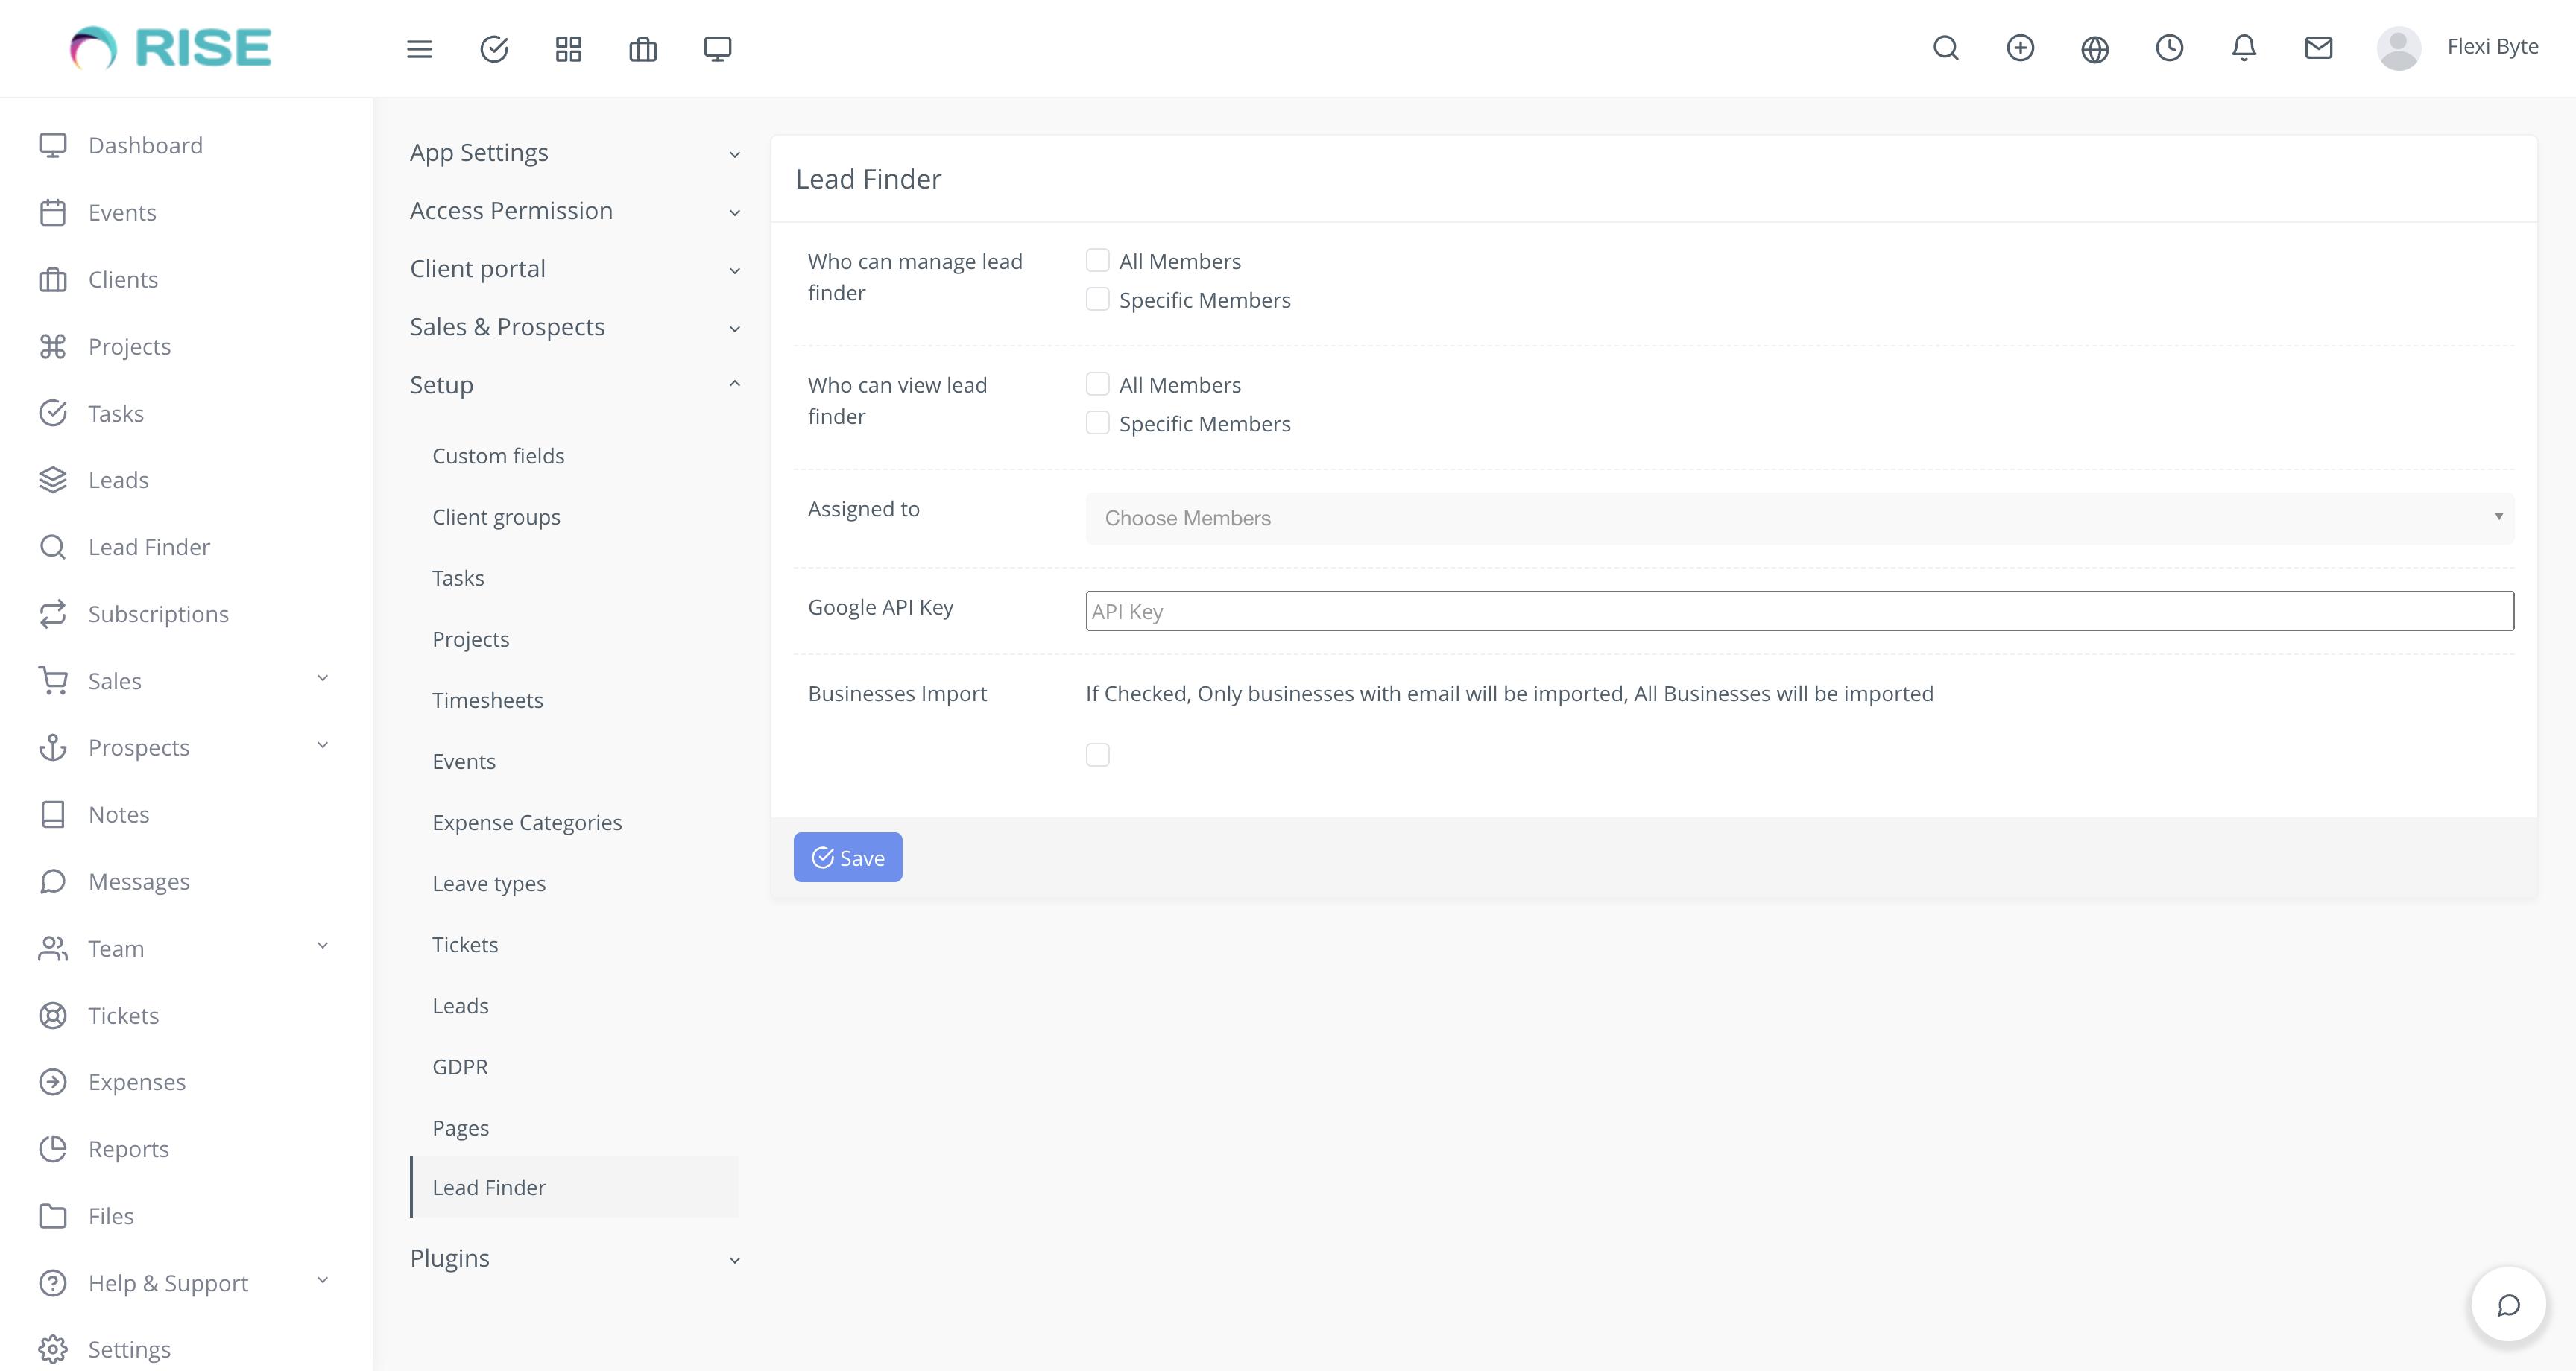Check Specific Members under view lead finder
This screenshot has height=1371, width=2576.
(x=1097, y=422)
